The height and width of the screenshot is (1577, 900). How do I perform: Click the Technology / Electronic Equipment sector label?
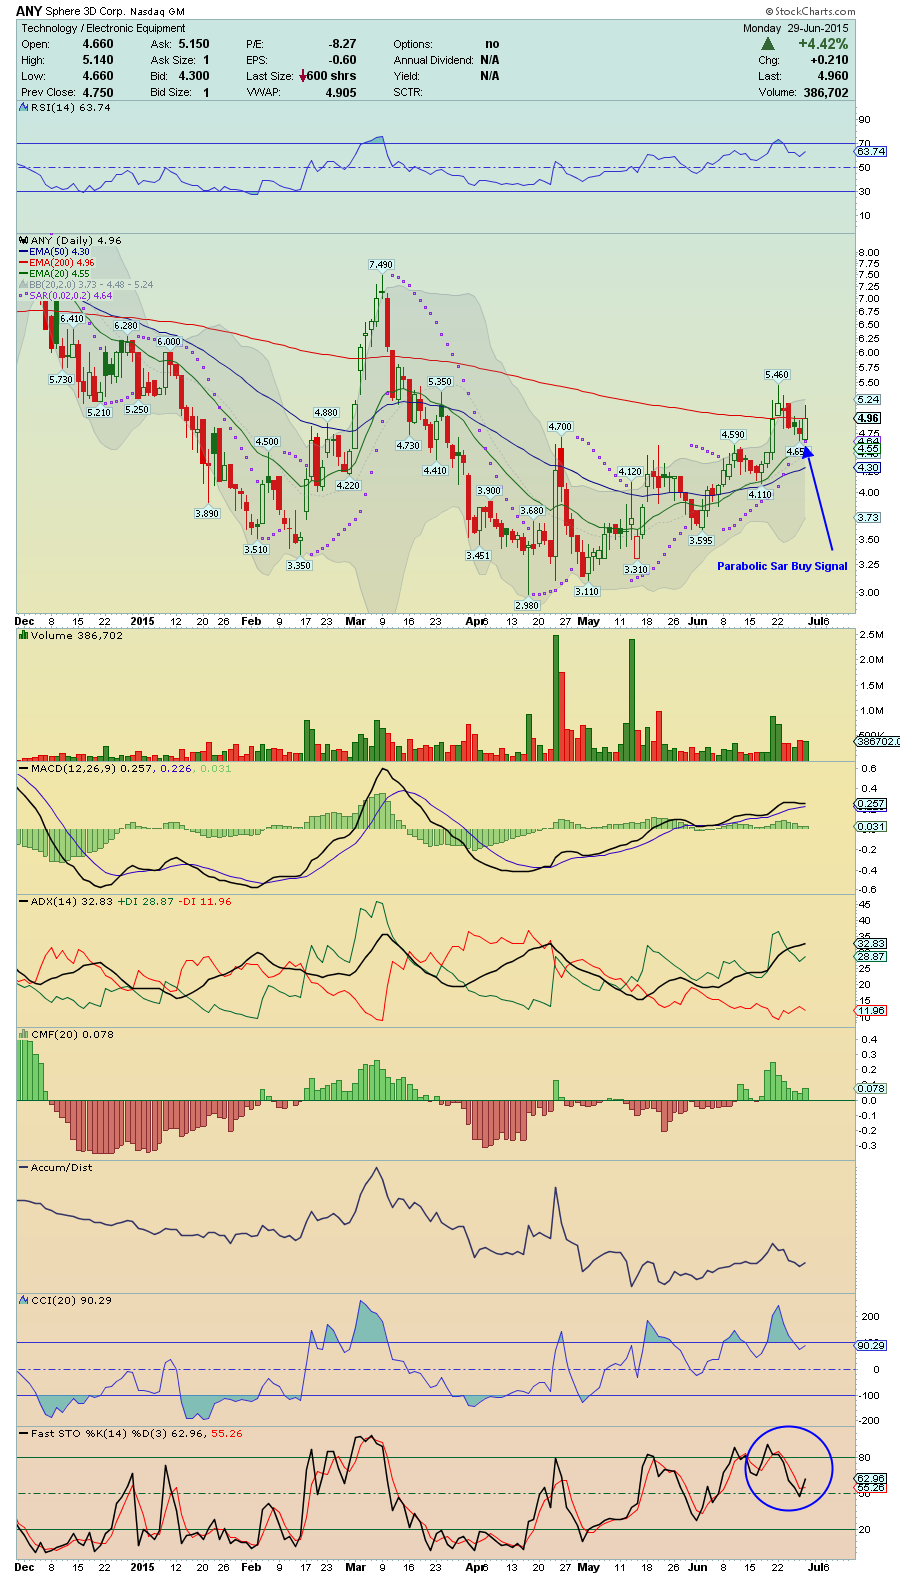(x=104, y=28)
